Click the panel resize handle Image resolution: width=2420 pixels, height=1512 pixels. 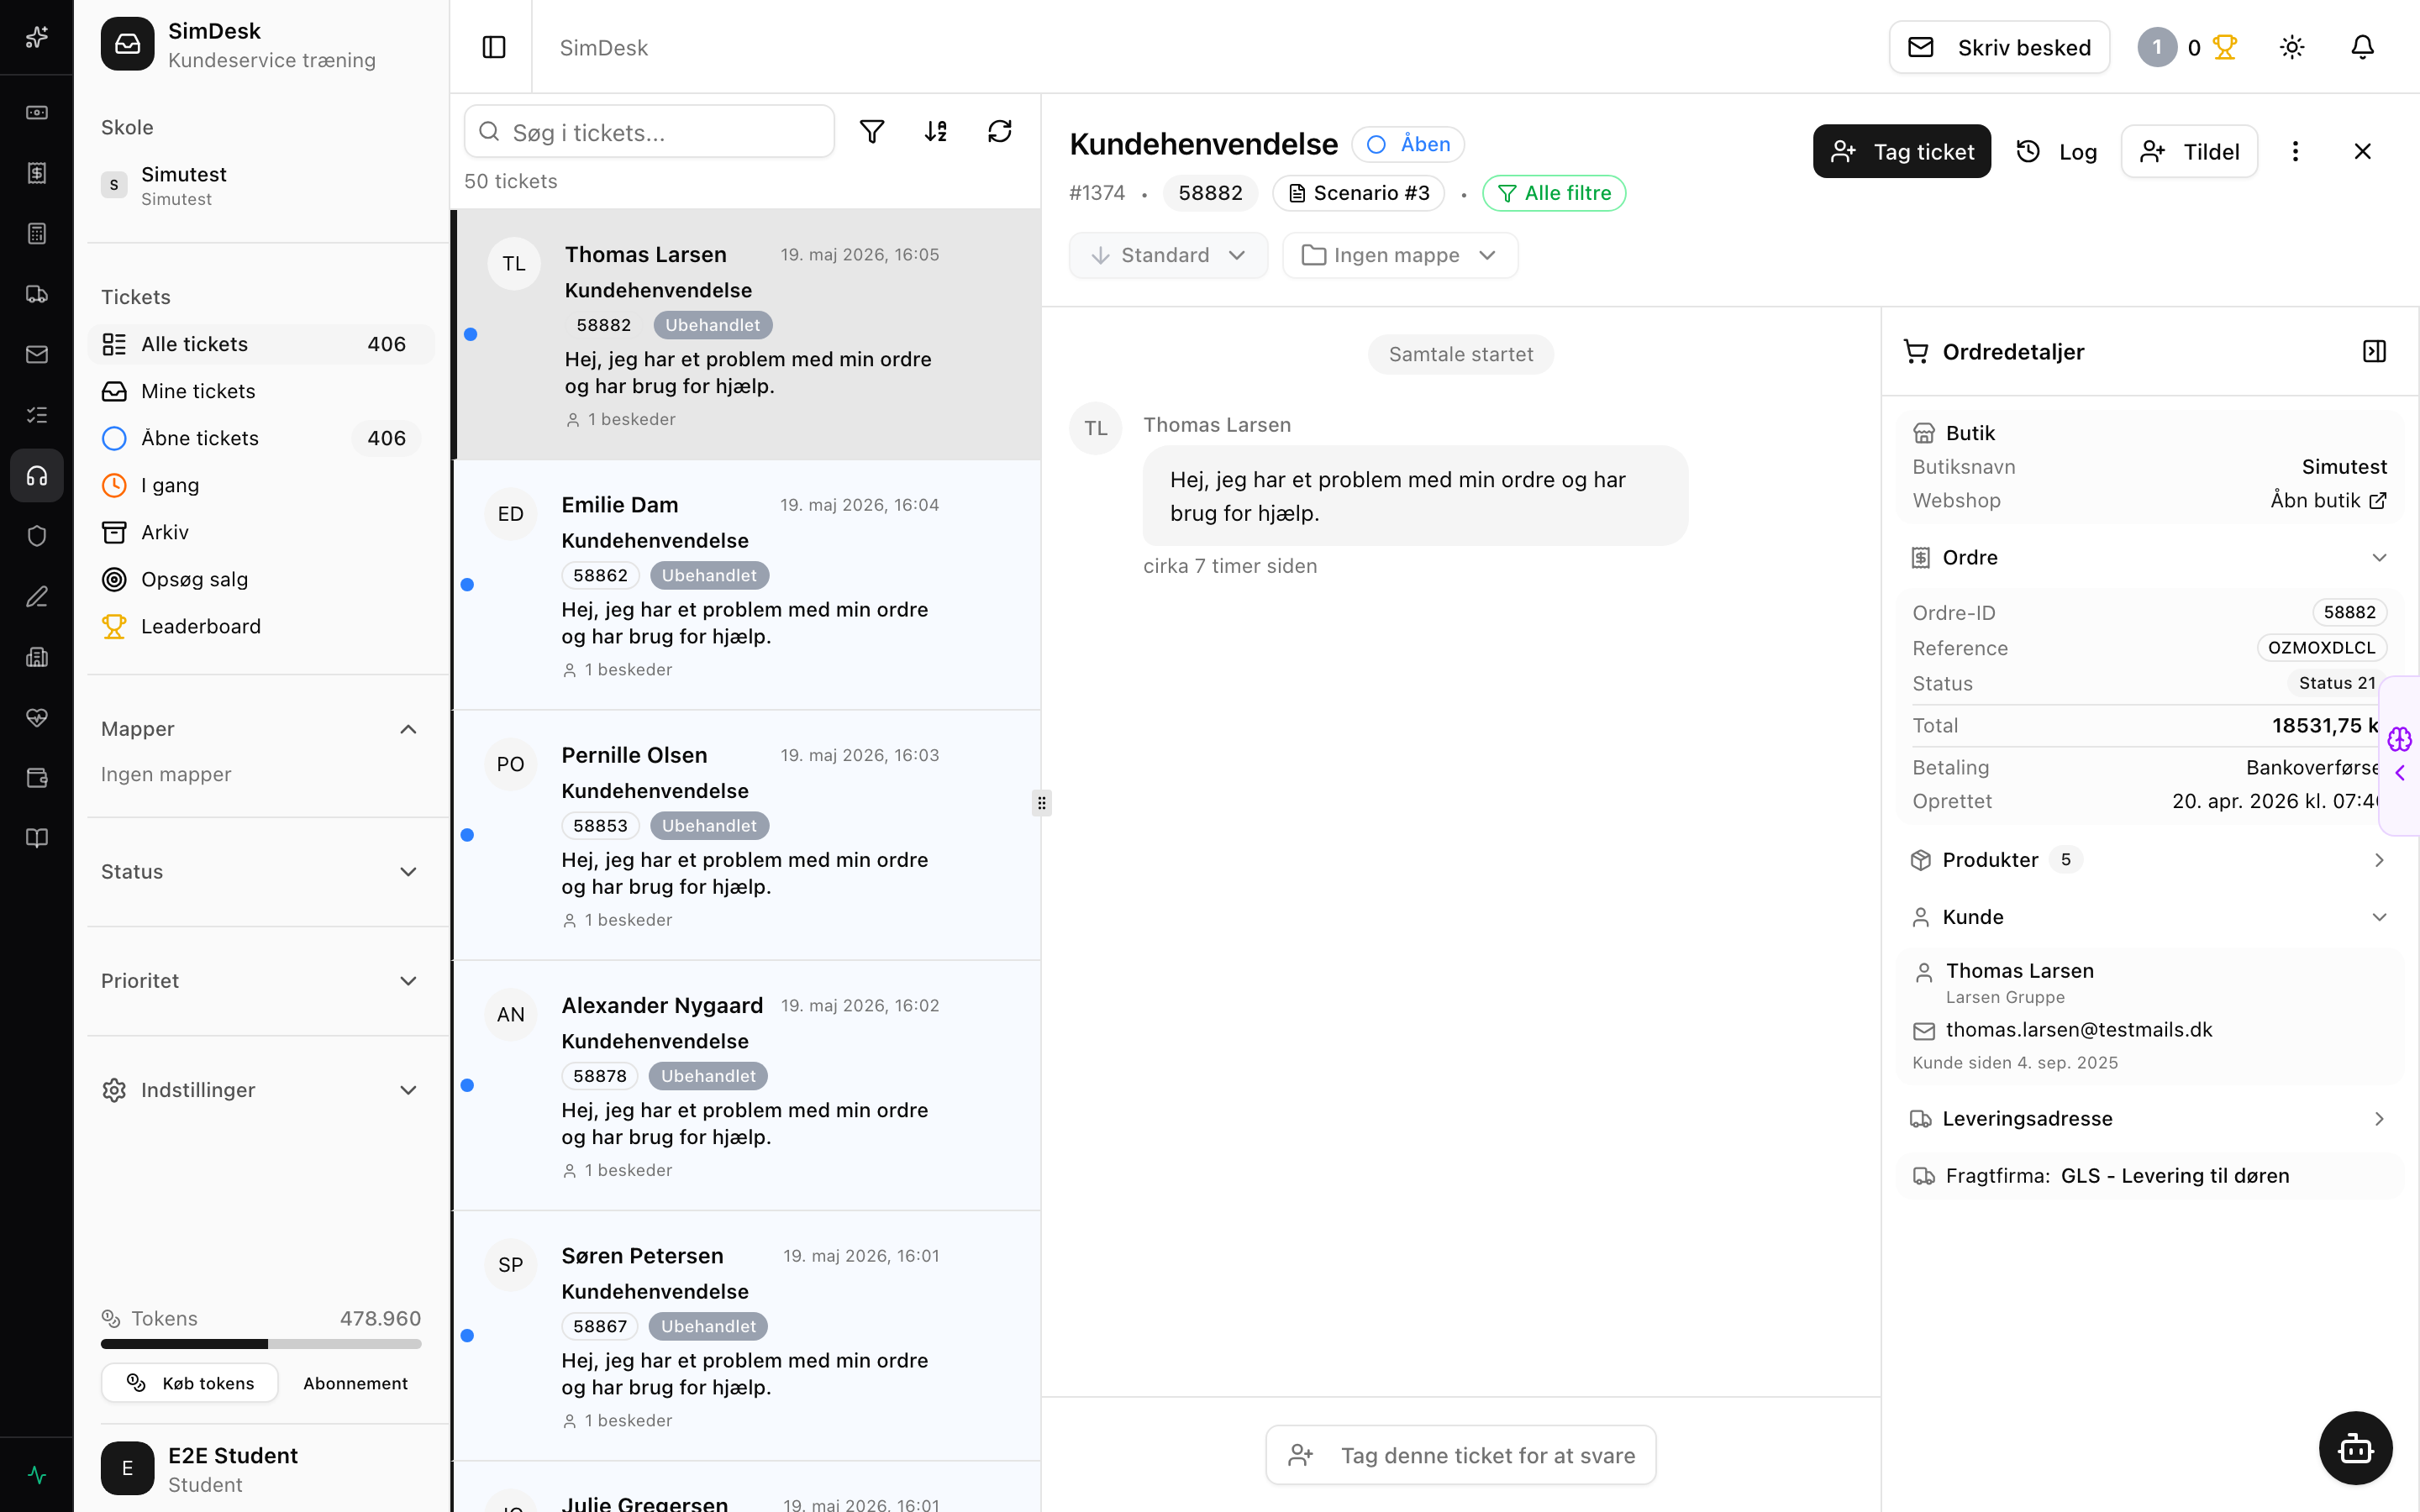[x=1041, y=803]
